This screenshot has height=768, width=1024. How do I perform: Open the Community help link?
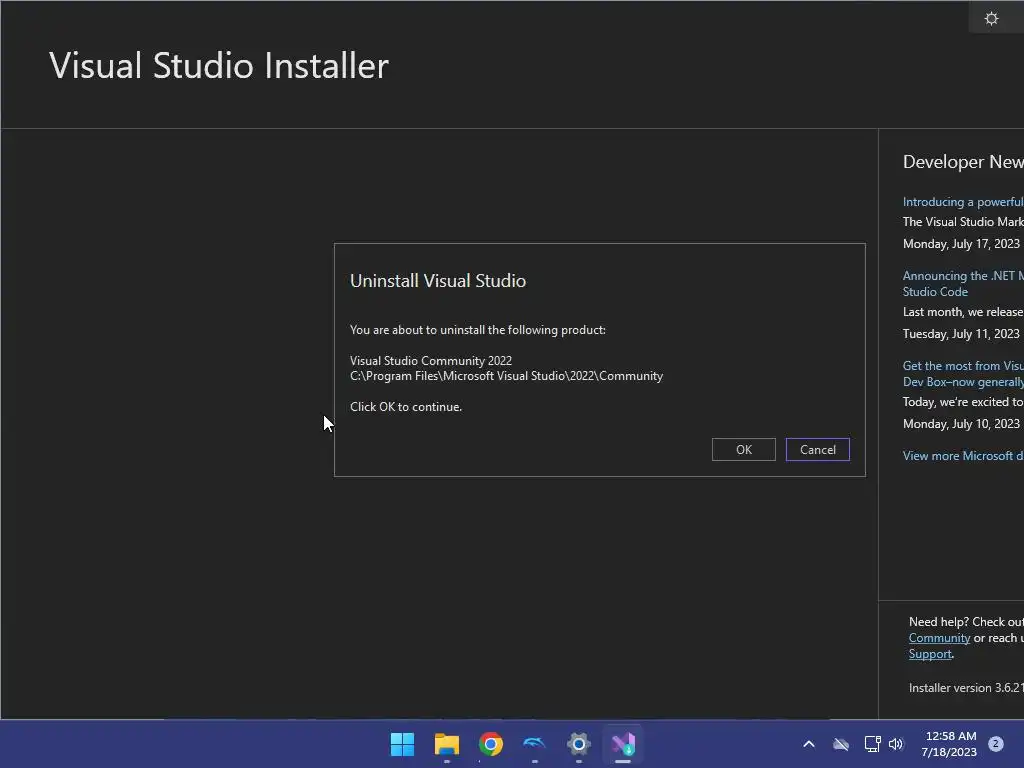pyautogui.click(x=939, y=638)
